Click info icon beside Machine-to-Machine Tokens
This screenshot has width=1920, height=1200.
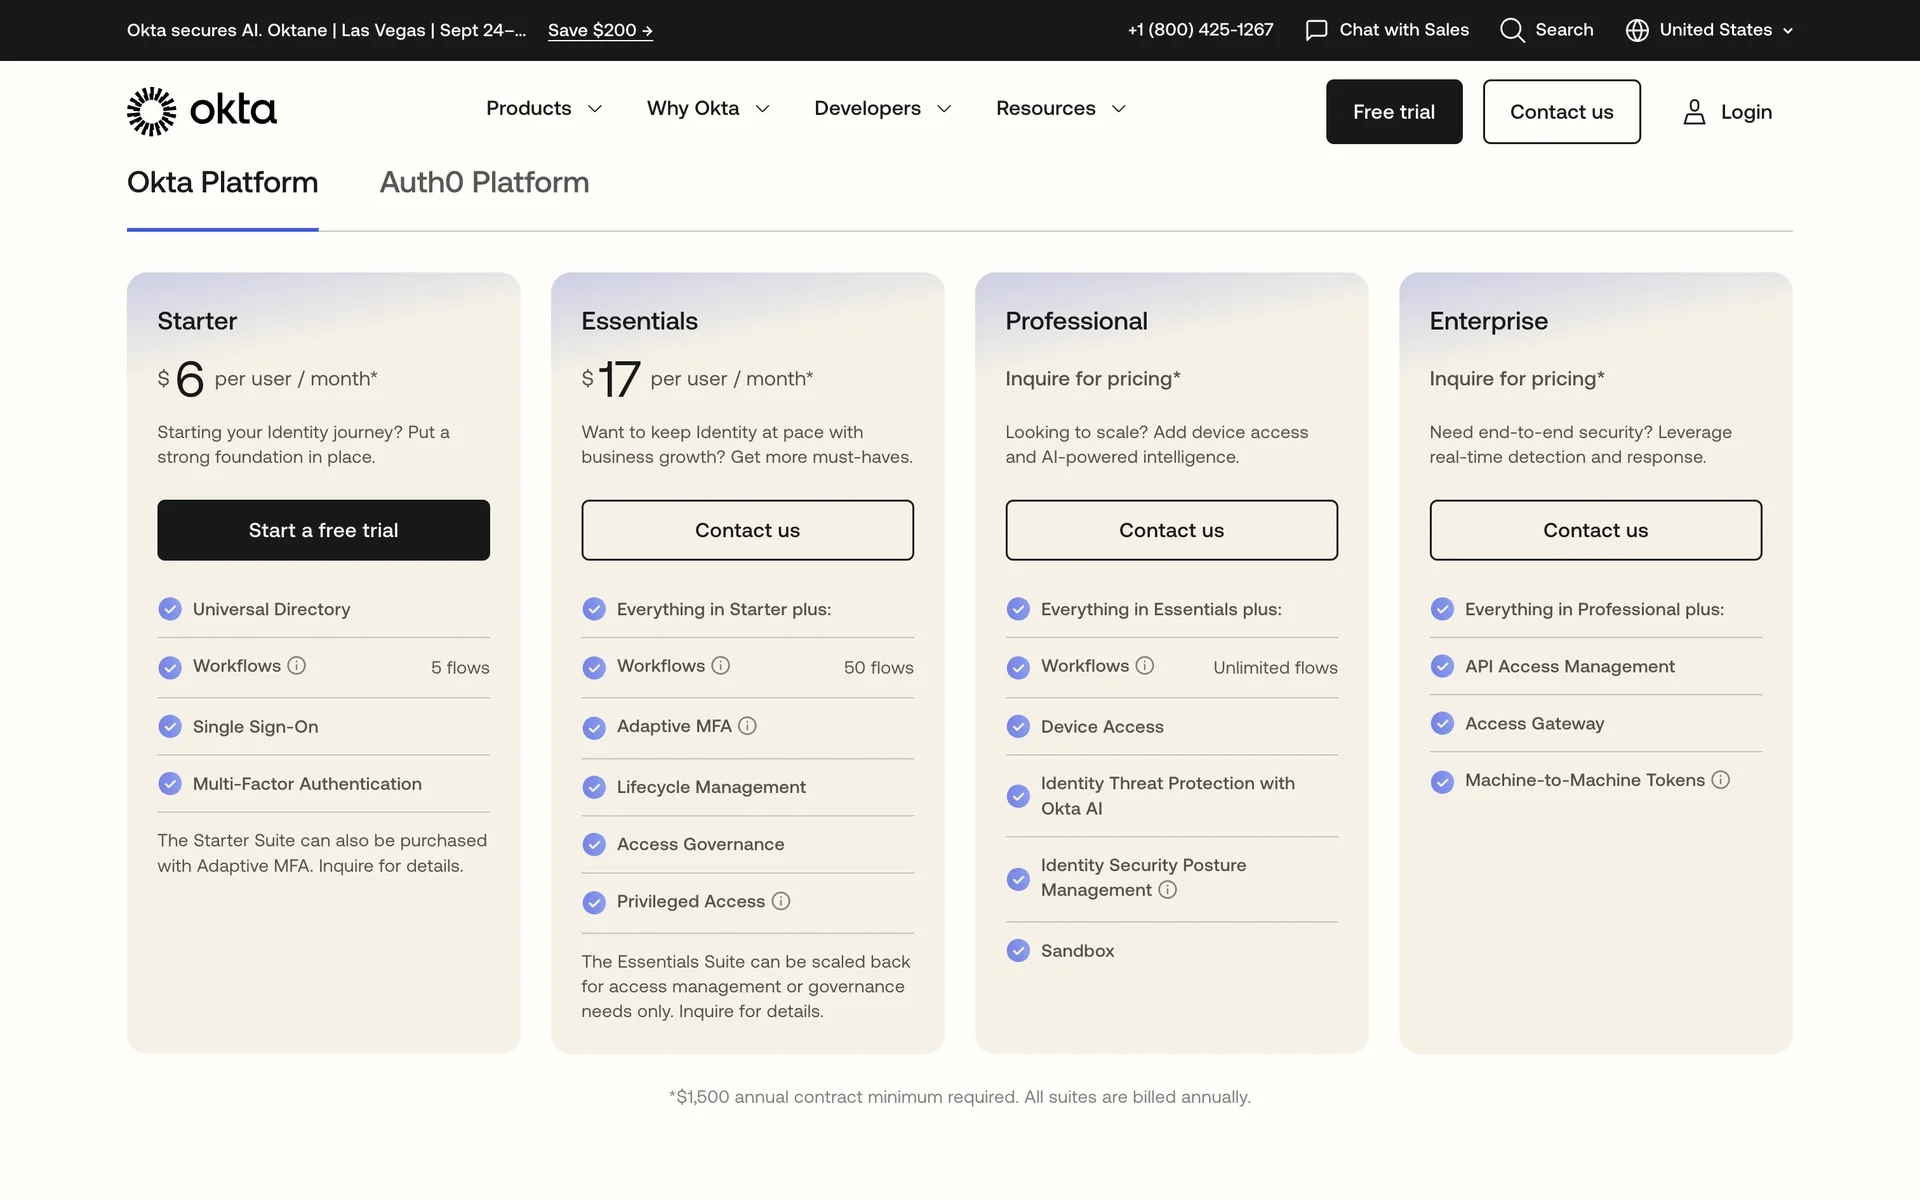click(1720, 780)
